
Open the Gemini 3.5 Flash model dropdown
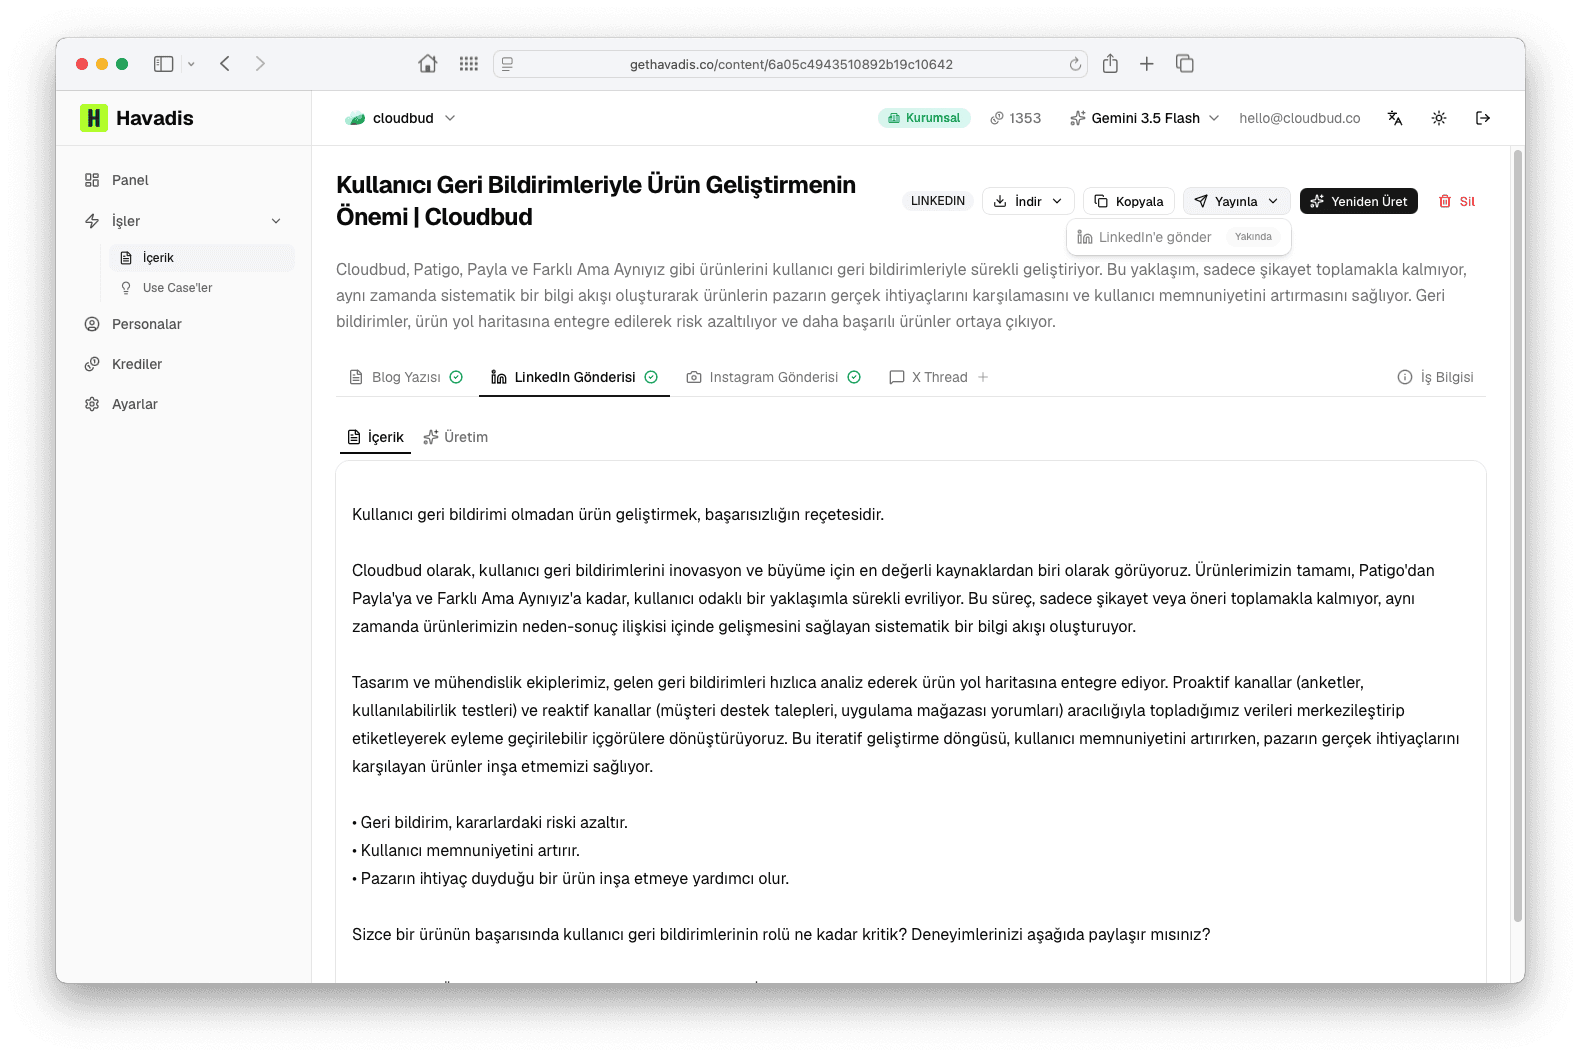[1144, 118]
